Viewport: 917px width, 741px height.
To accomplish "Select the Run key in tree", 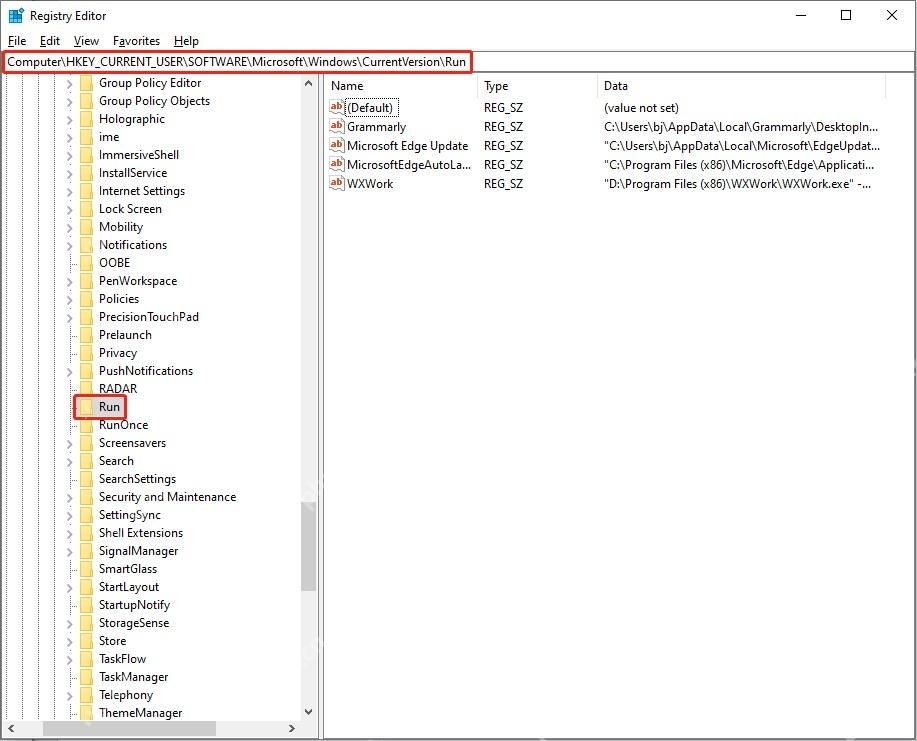I will click(x=109, y=407).
